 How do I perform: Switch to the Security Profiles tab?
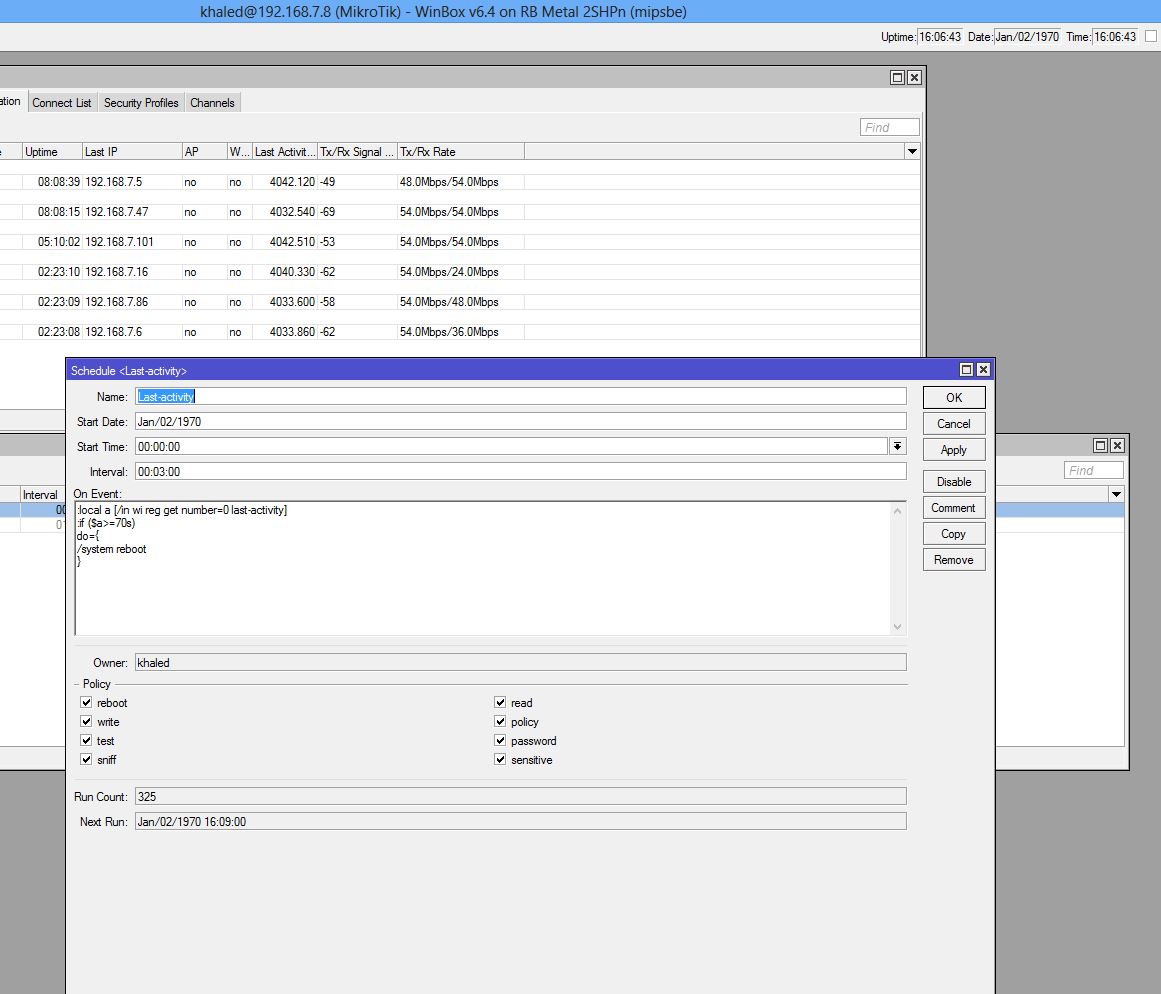141,102
